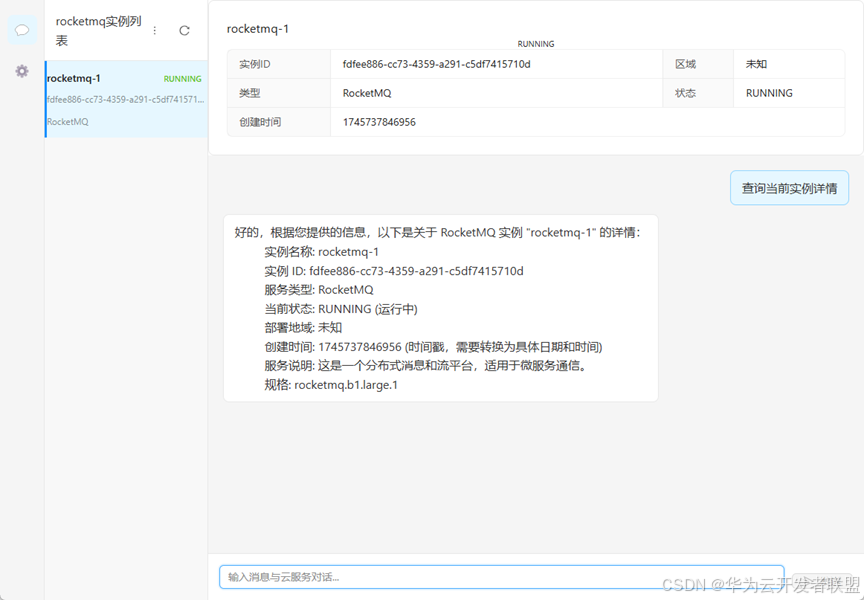
Task: Click the reply's opening line 好的，根据您提供的信息
Action: [438, 233]
